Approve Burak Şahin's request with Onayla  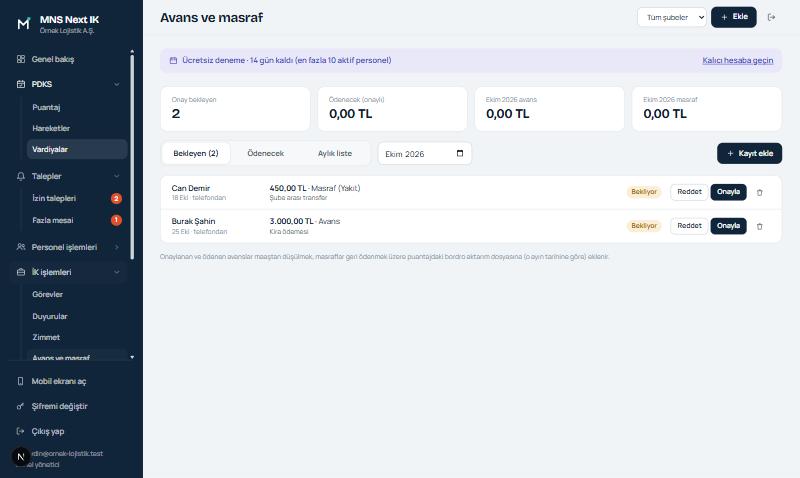point(729,226)
